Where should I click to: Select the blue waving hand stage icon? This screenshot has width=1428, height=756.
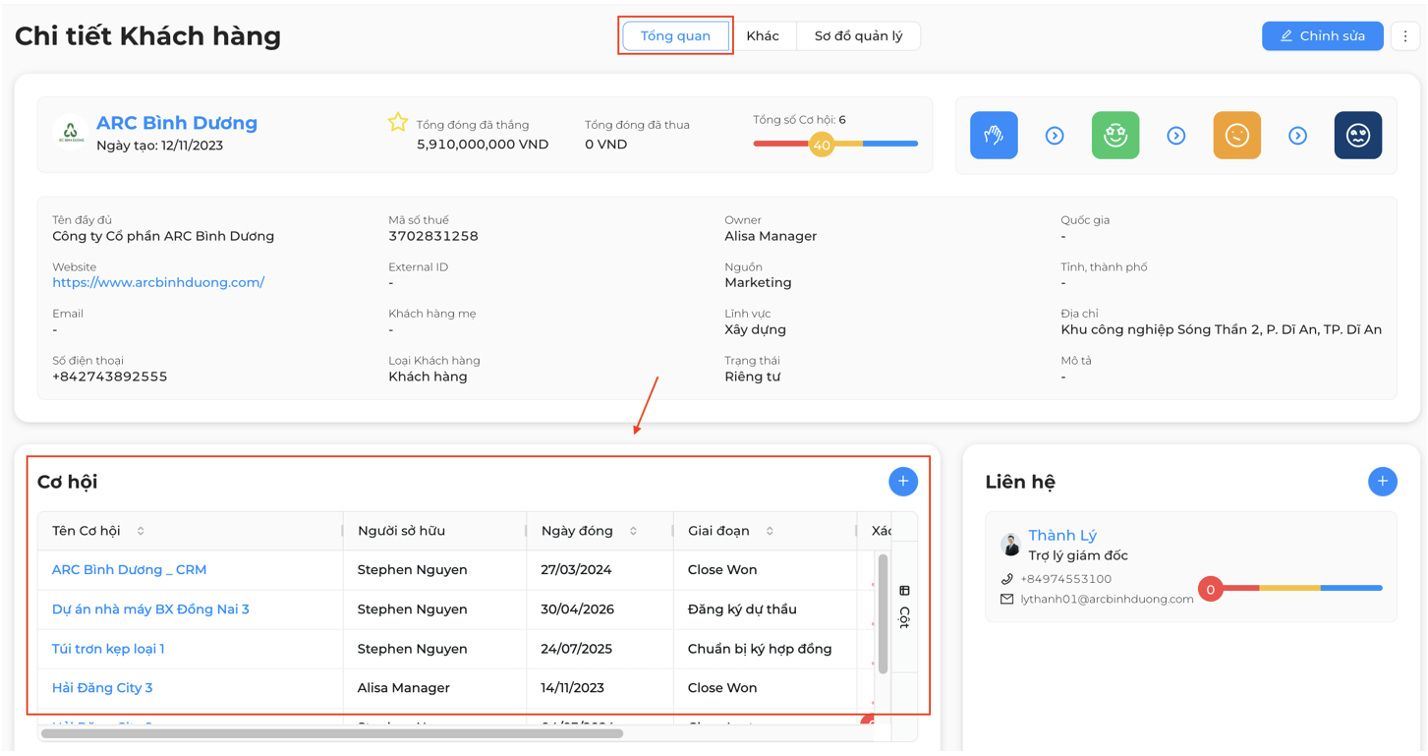994,135
